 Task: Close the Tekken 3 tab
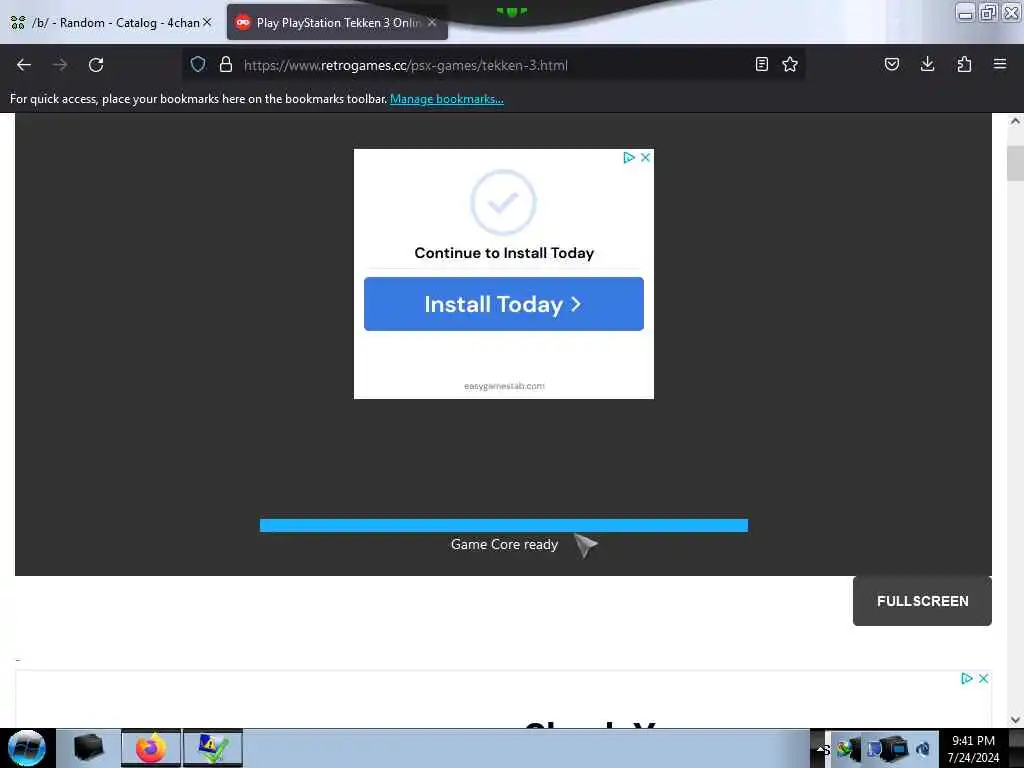(x=432, y=22)
